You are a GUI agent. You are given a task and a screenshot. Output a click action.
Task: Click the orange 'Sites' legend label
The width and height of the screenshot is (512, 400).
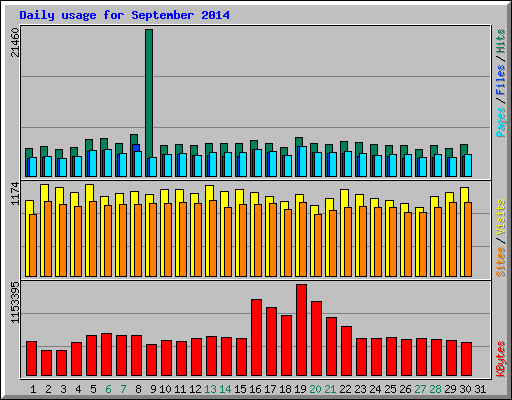501,262
